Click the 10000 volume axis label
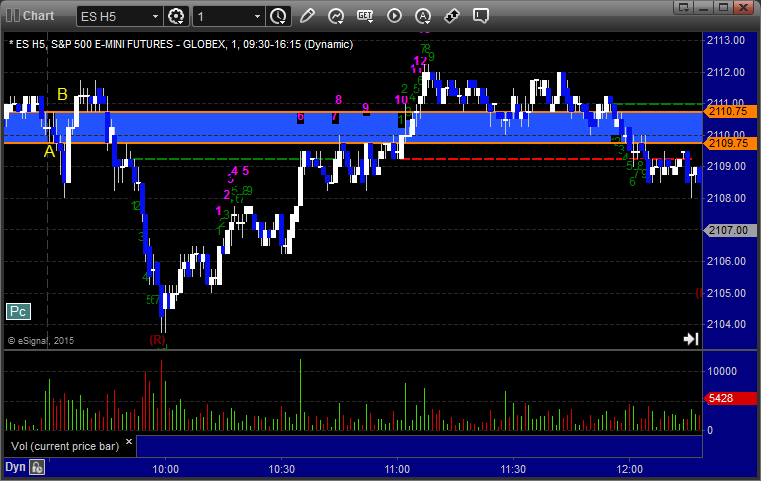This screenshot has width=761, height=481. 722,371
